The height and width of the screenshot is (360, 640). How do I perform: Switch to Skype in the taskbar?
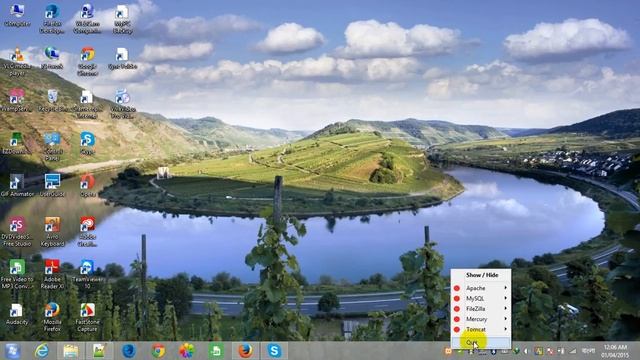coord(274,351)
